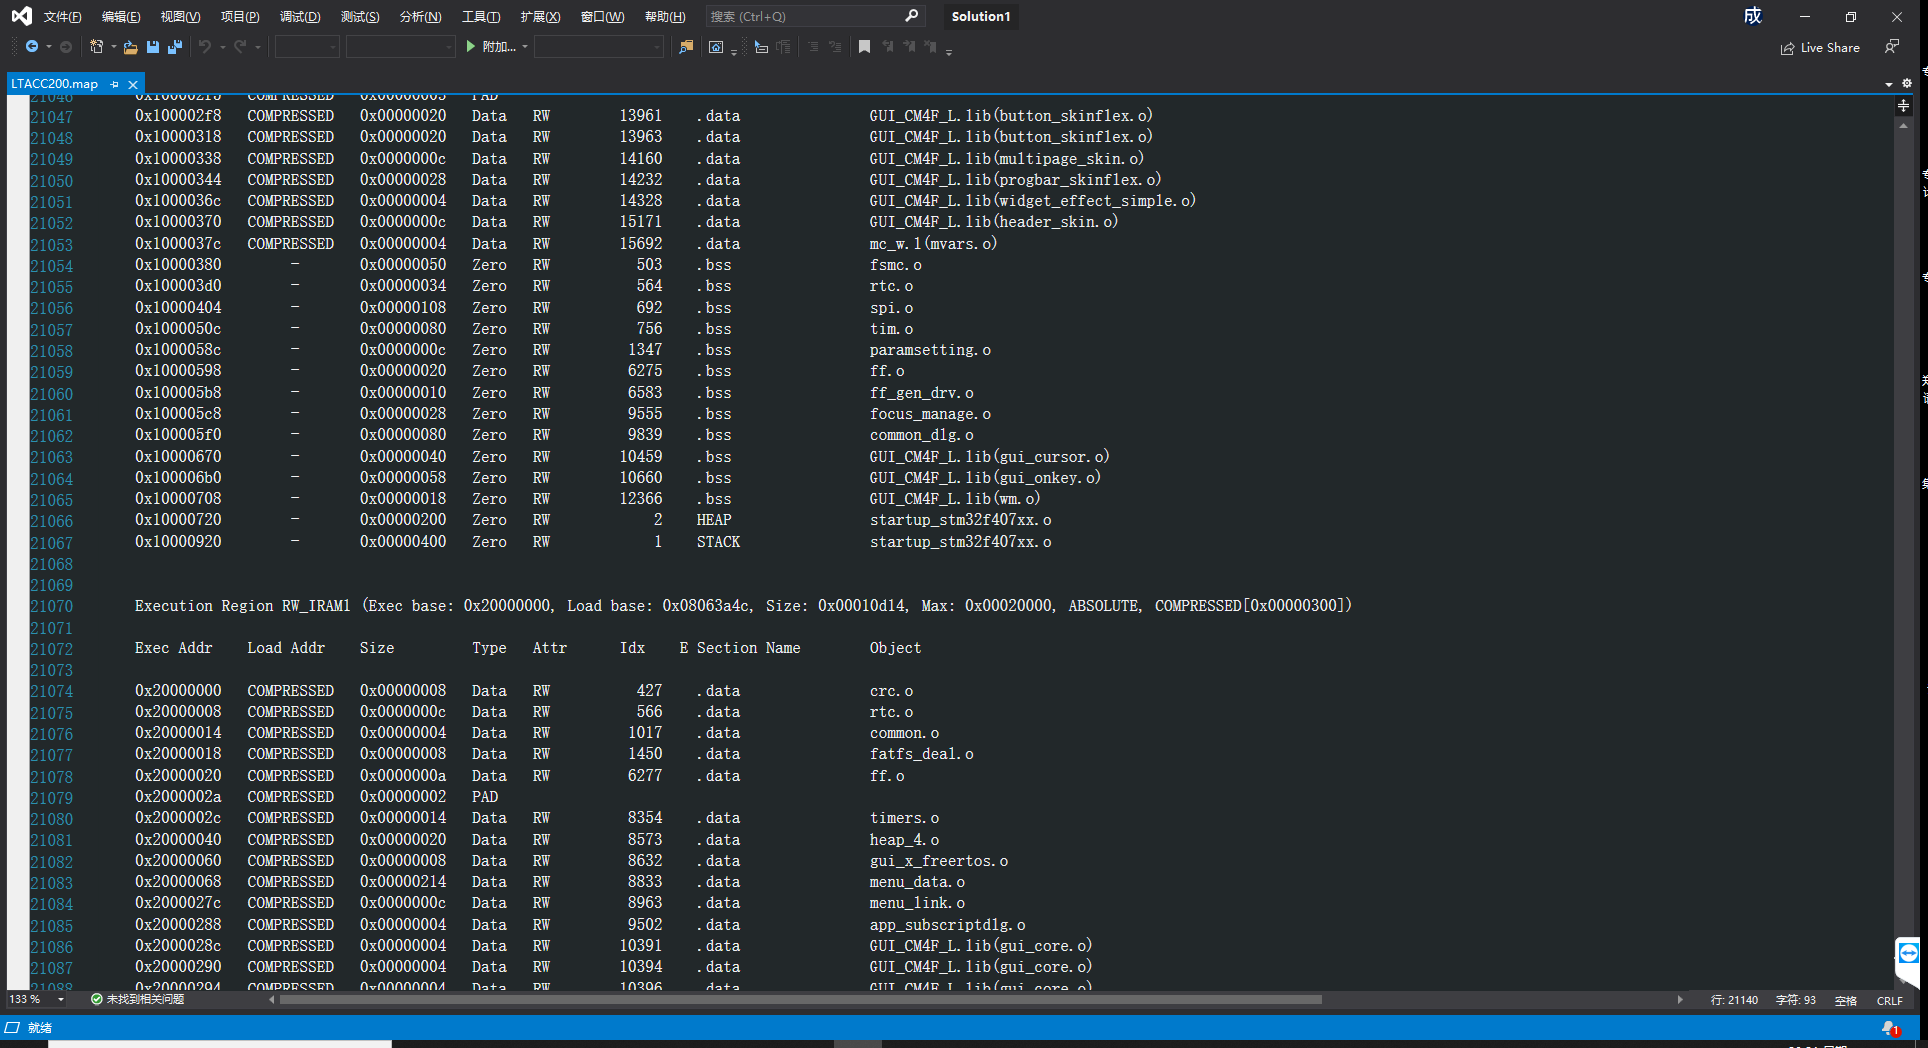
Task: Click the Find in Files icon
Action: tap(686, 47)
